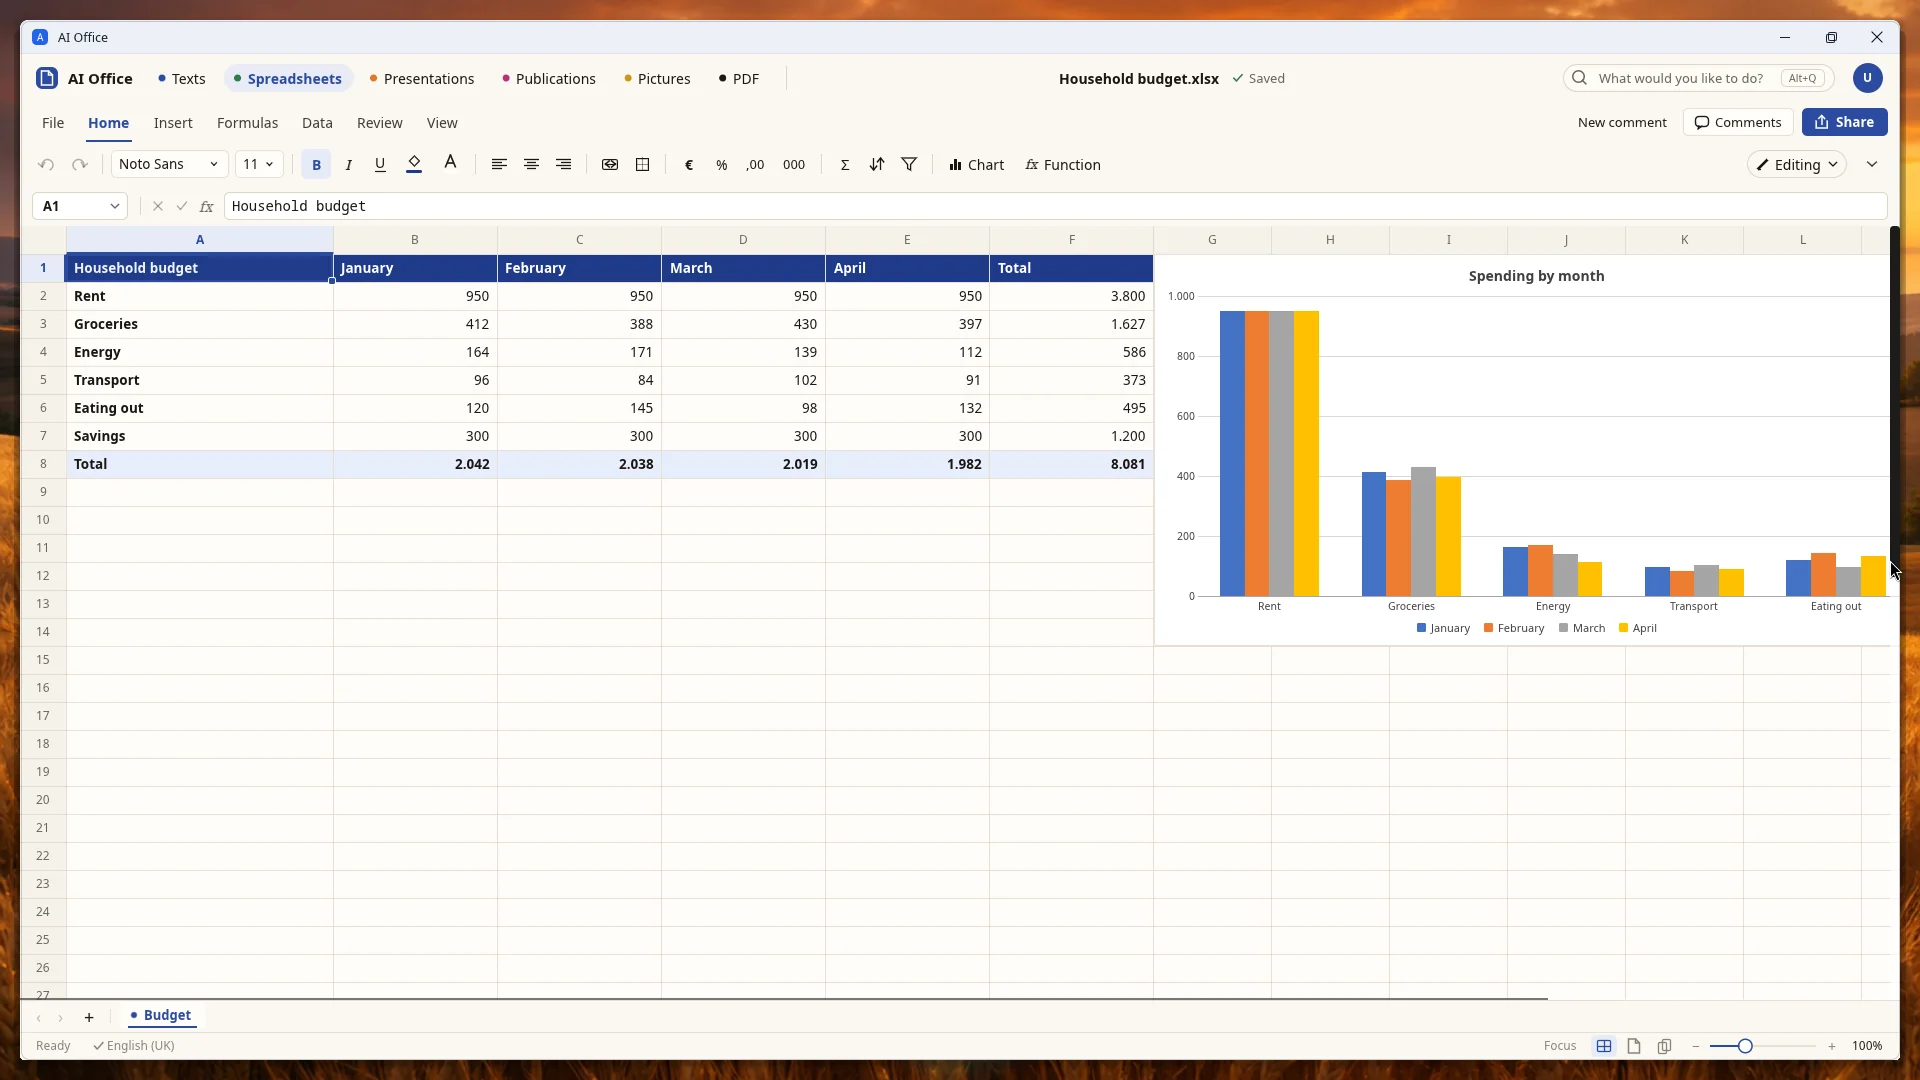
Task: Insert AutoSum sigma function
Action: (845, 165)
